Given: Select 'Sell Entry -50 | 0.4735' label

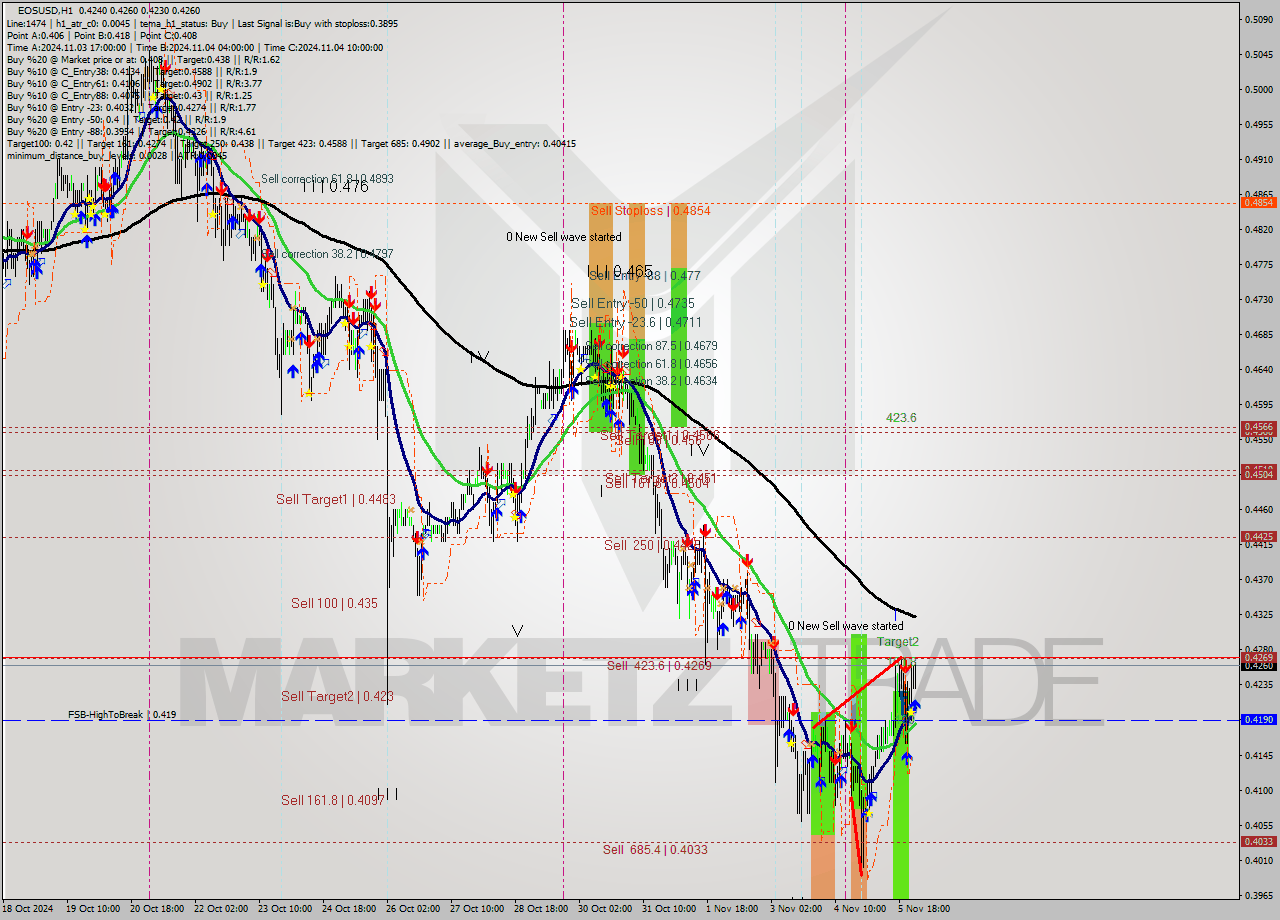Looking at the screenshot, I should 632,303.
